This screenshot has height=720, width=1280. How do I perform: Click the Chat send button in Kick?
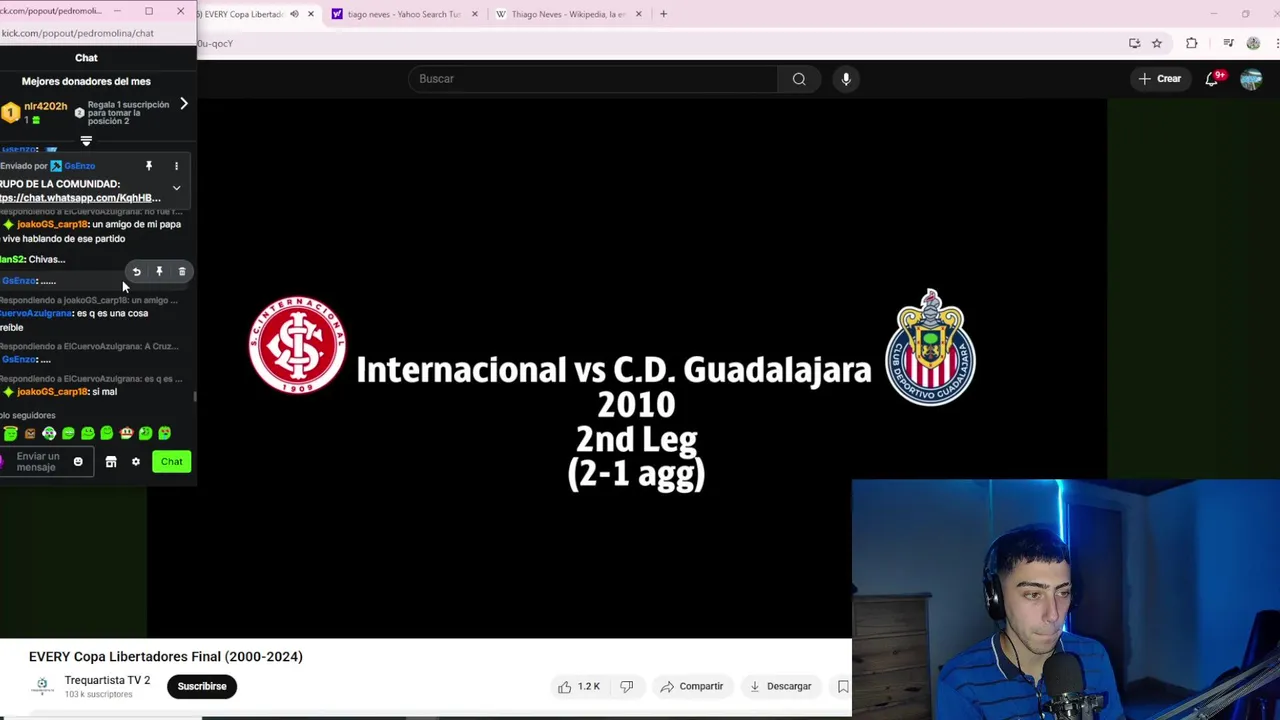point(172,461)
